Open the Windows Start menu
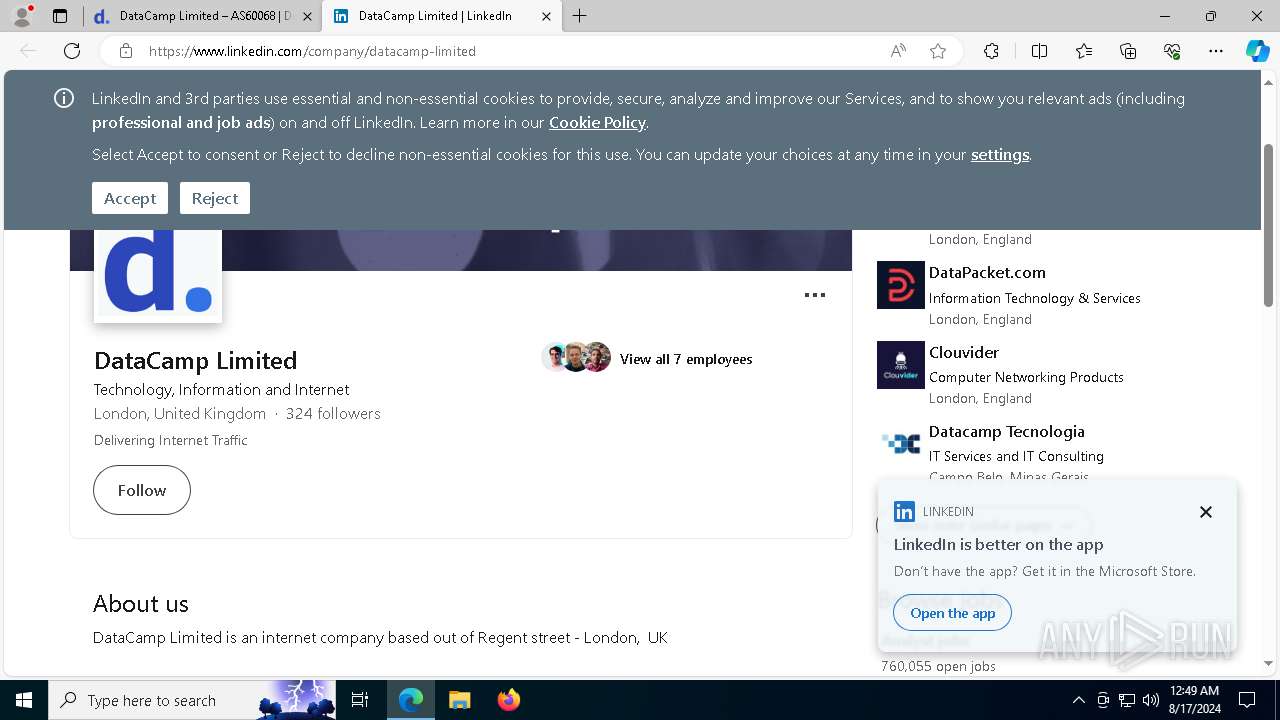Screen dimensions: 1280x720 pyautogui.click(x=24, y=700)
